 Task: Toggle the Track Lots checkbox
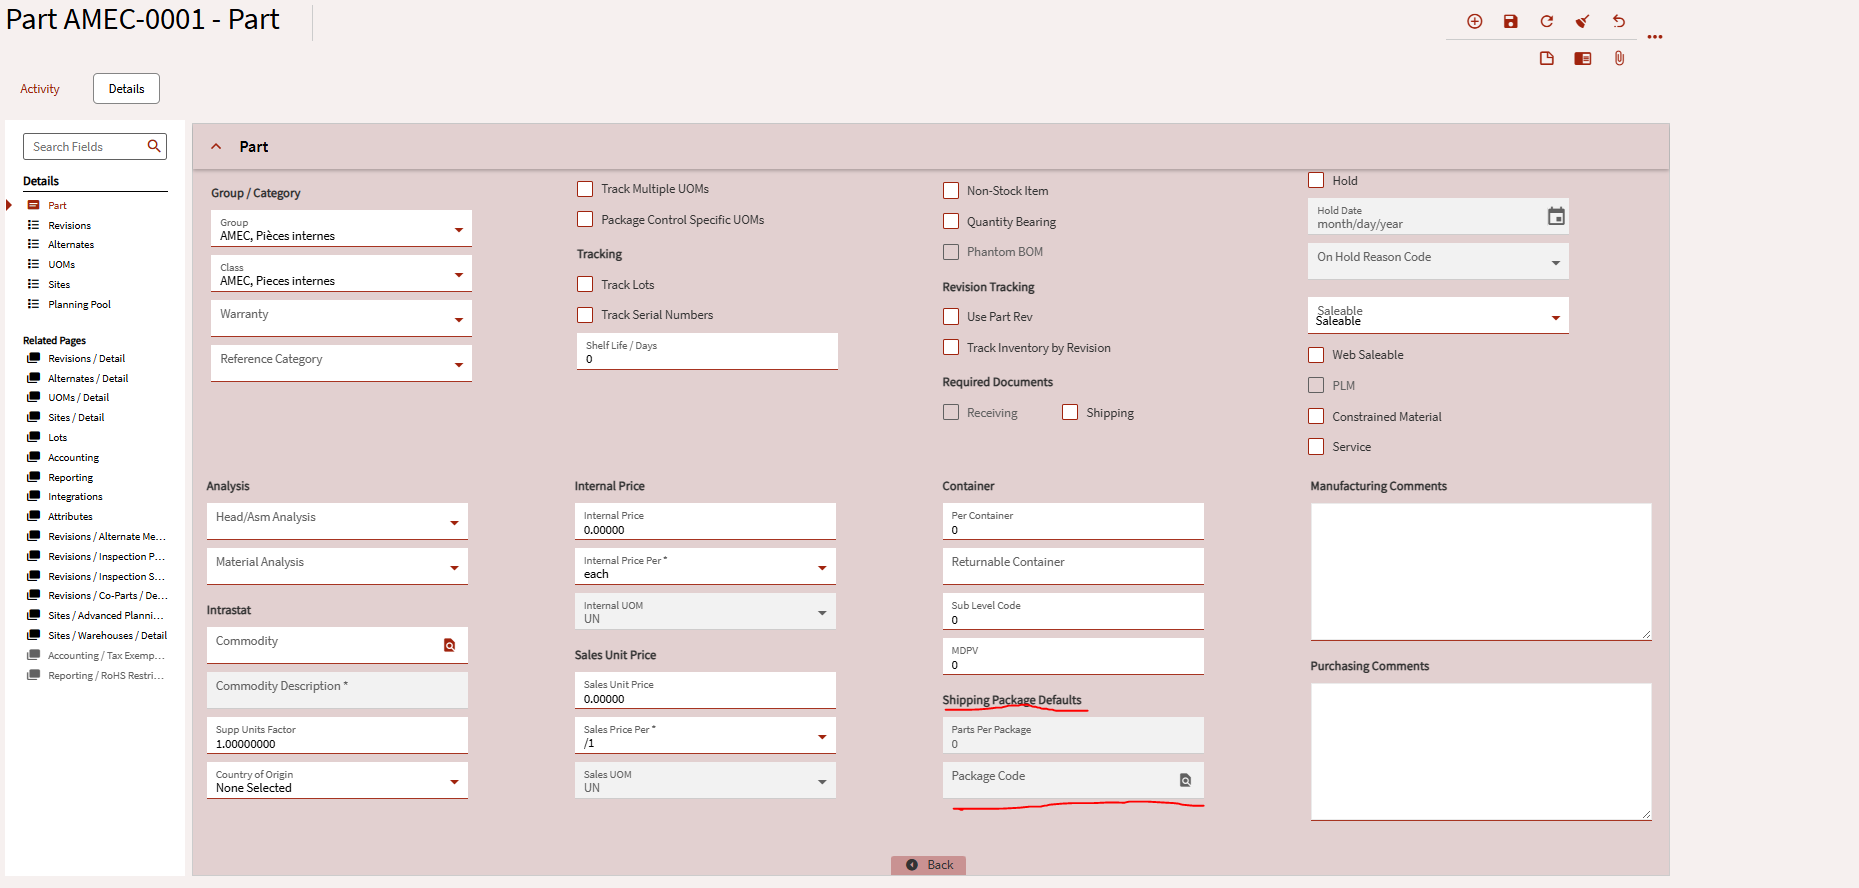(x=585, y=284)
